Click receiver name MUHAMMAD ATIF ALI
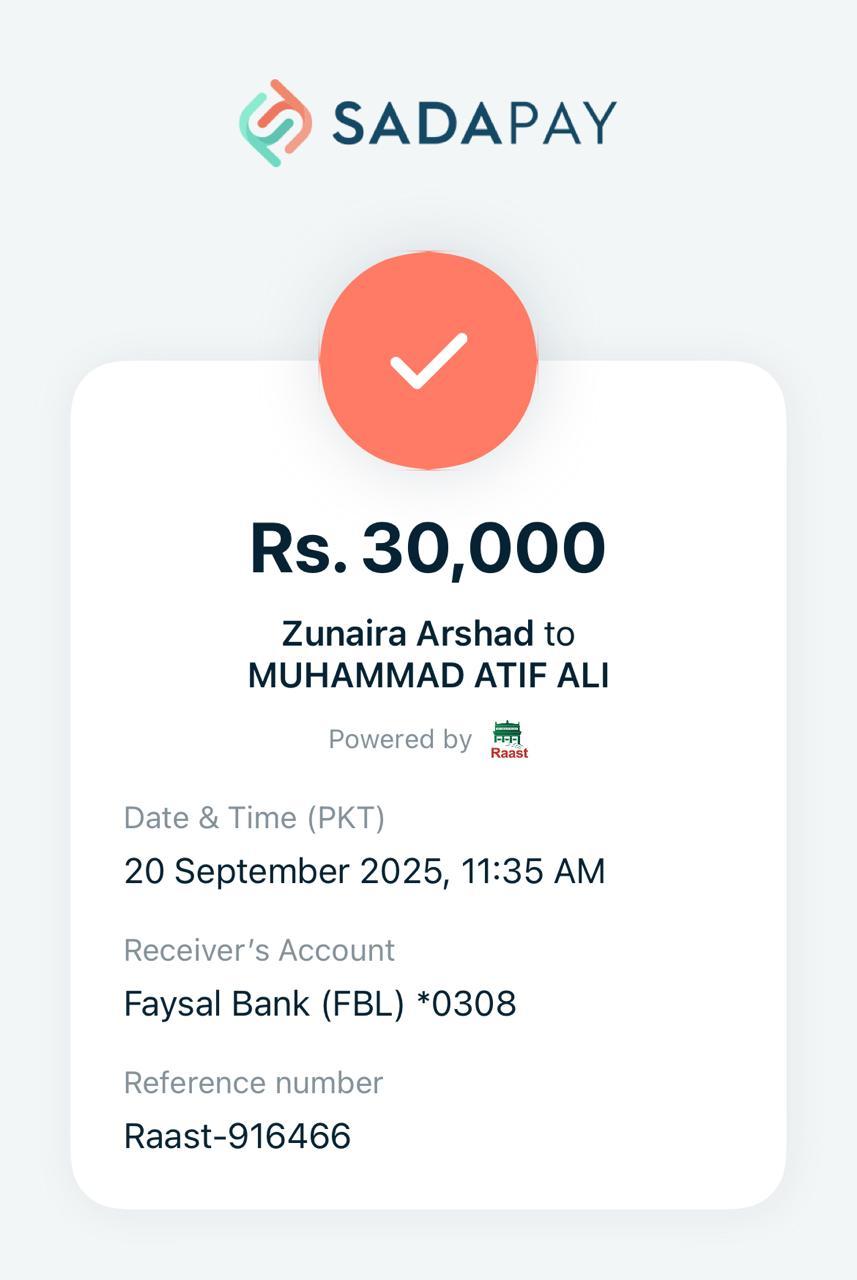This screenshot has height=1280, width=857. [428, 676]
